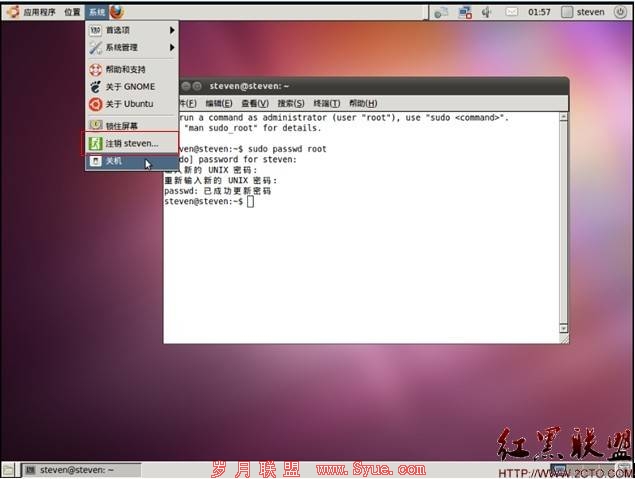The image size is (635, 479).
Task: Click terminal scrollbar up arrow
Action: tap(563, 117)
